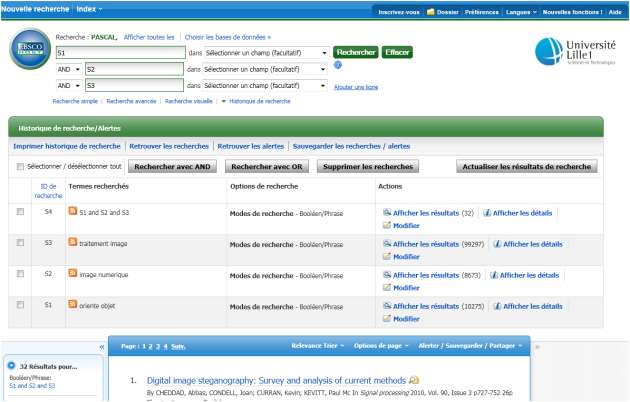Open Aide in top bar
Image resolution: width=630 pixels, height=402 pixels.
(615, 12)
